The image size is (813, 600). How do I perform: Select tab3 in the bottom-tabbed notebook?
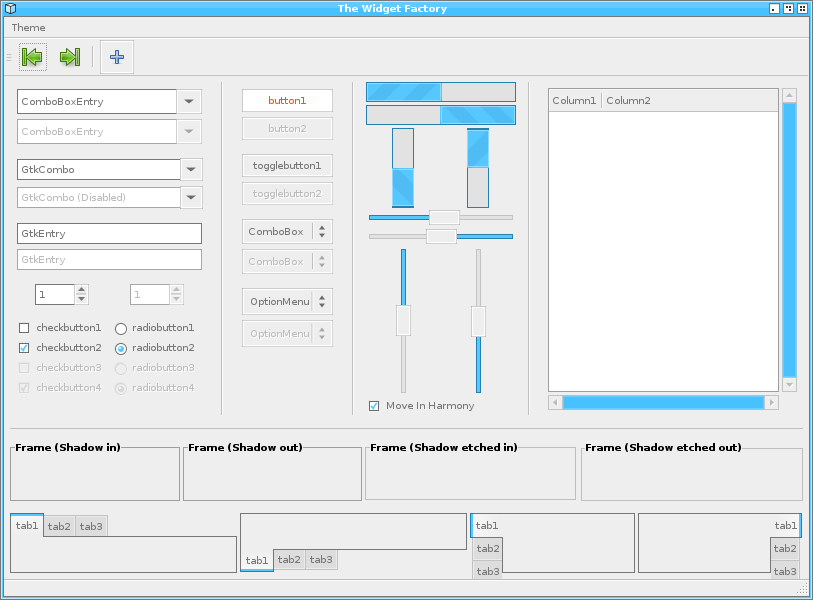pos(321,560)
